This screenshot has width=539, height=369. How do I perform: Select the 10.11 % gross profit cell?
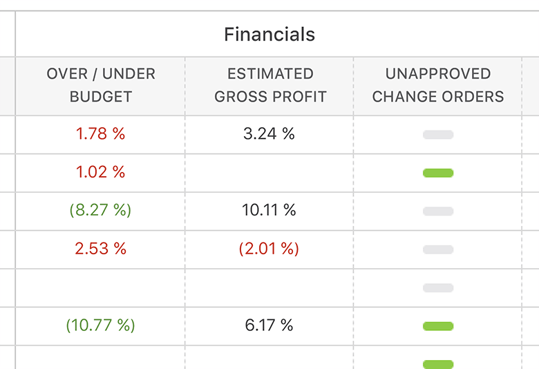point(269,210)
